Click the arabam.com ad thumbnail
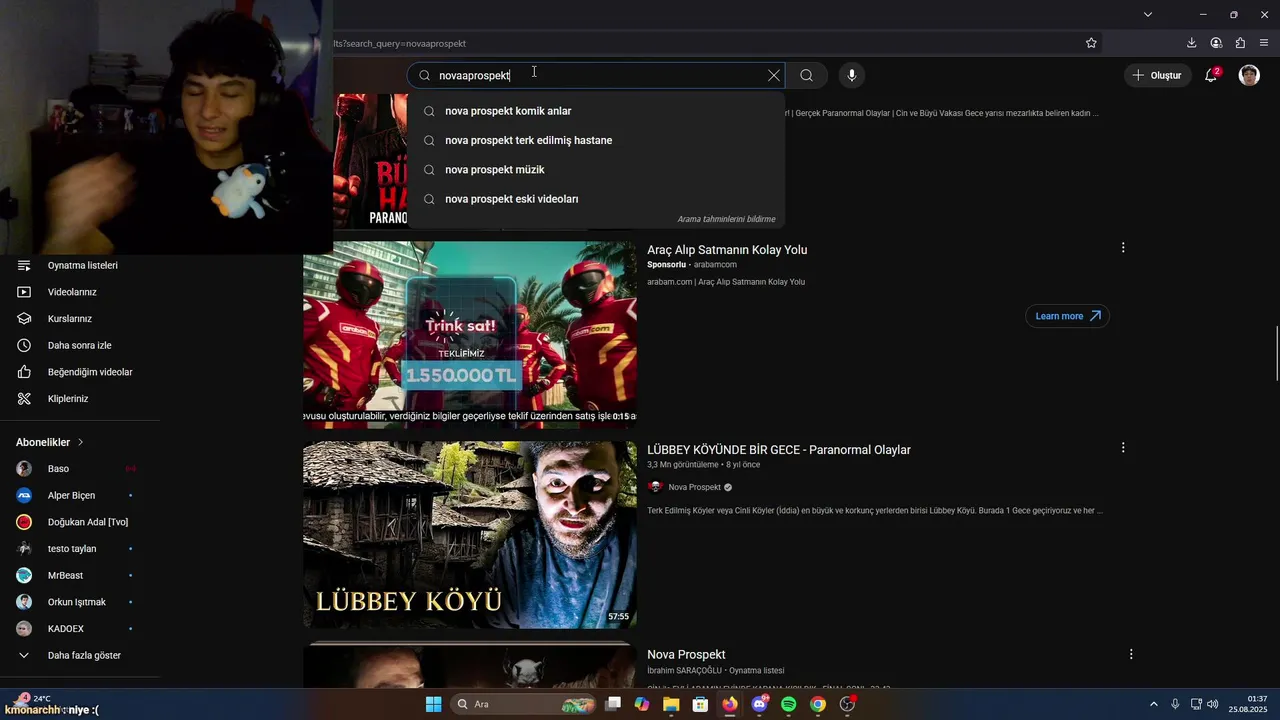Image resolution: width=1280 pixels, height=720 pixels. point(470,335)
